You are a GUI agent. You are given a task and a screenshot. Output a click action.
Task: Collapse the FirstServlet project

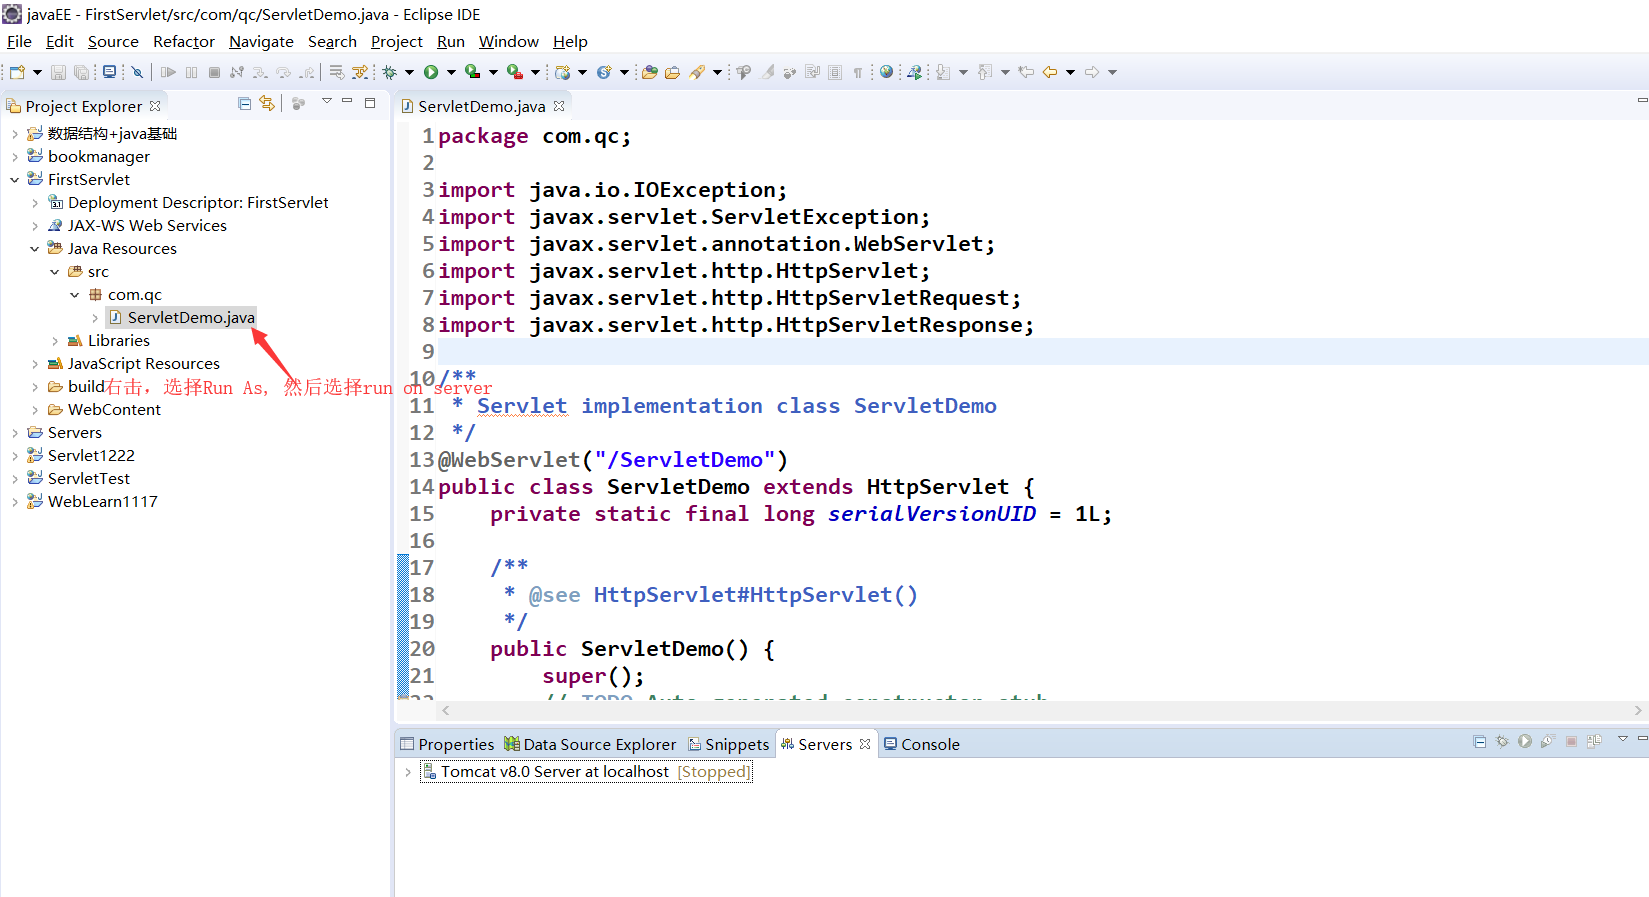(15, 180)
